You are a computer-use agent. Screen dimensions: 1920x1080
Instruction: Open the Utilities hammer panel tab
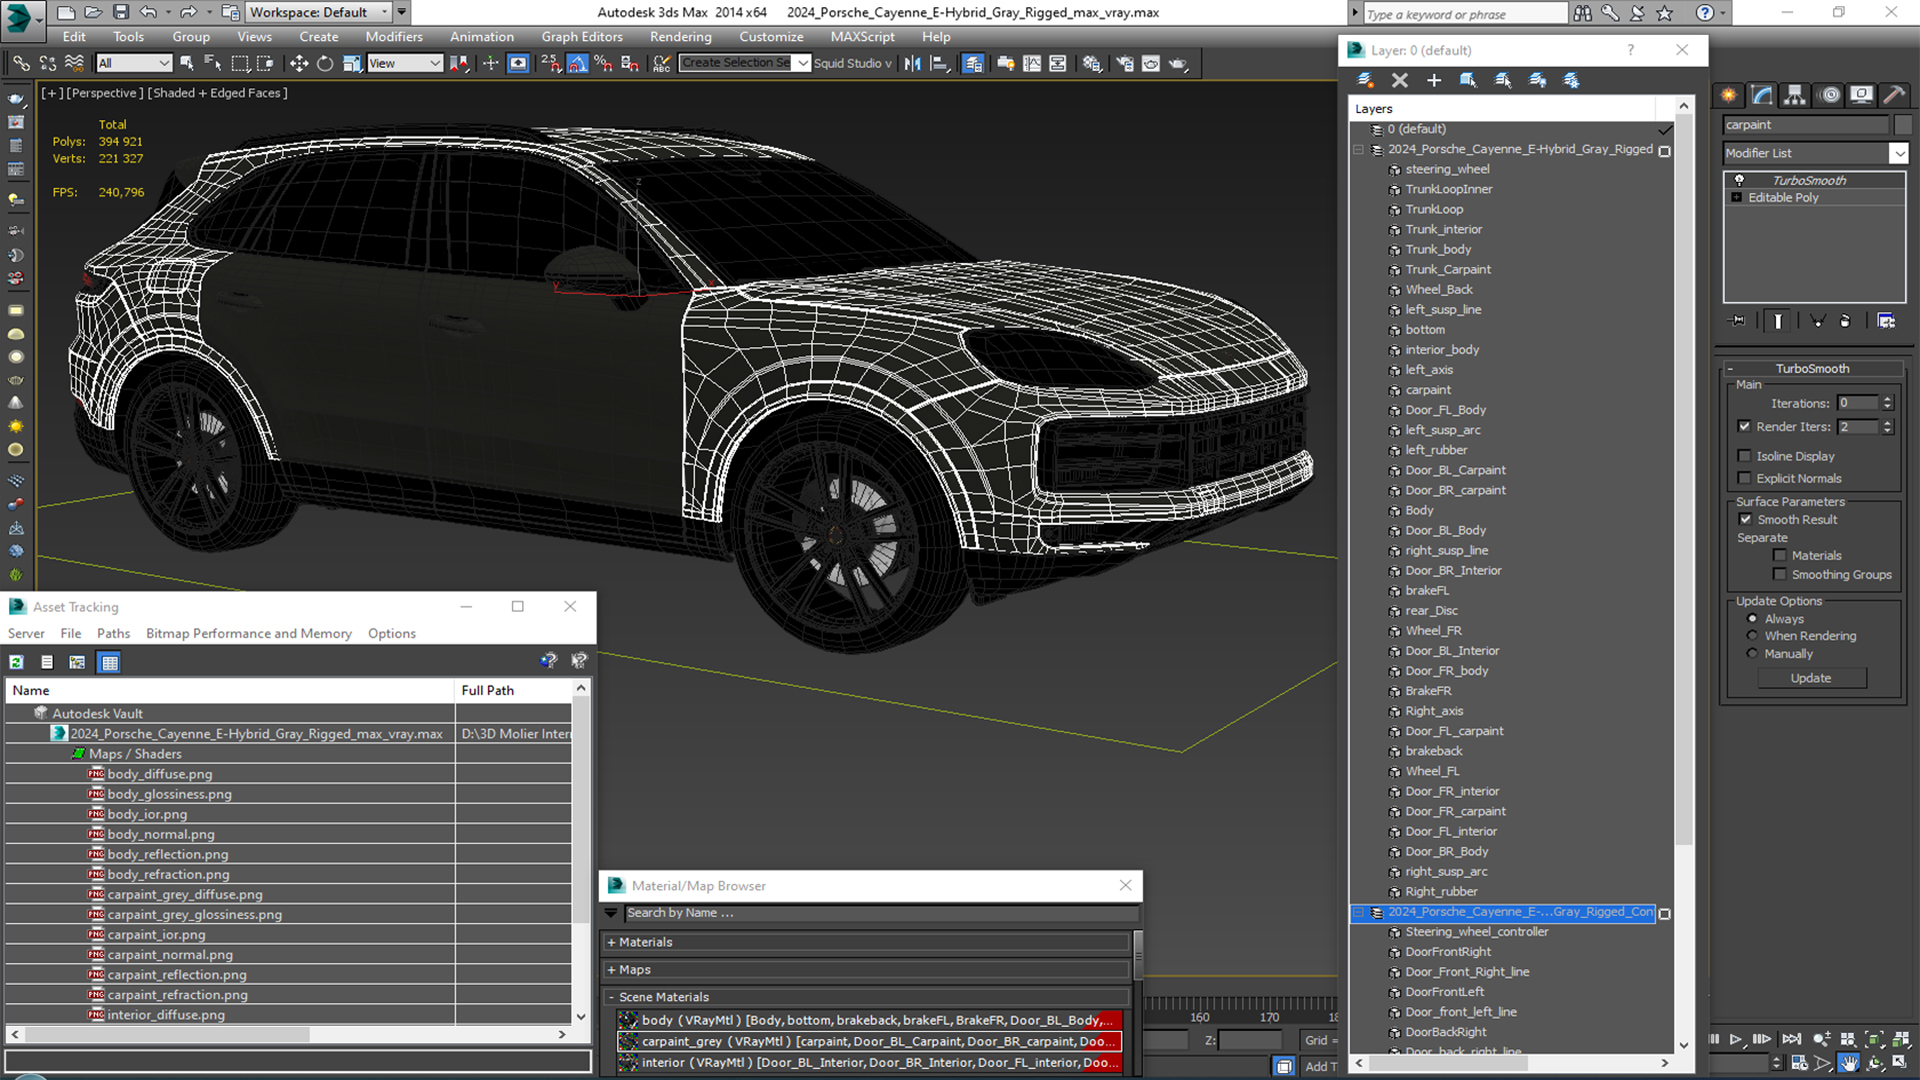pos(1893,95)
